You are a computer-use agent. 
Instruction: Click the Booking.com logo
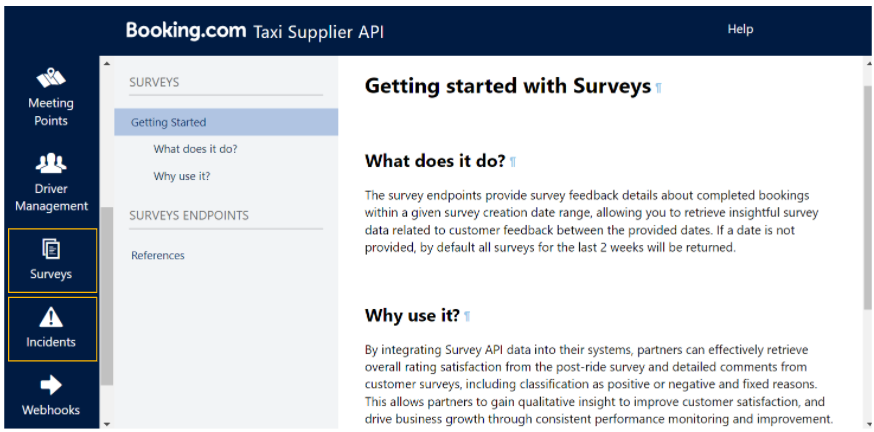[x=186, y=30]
